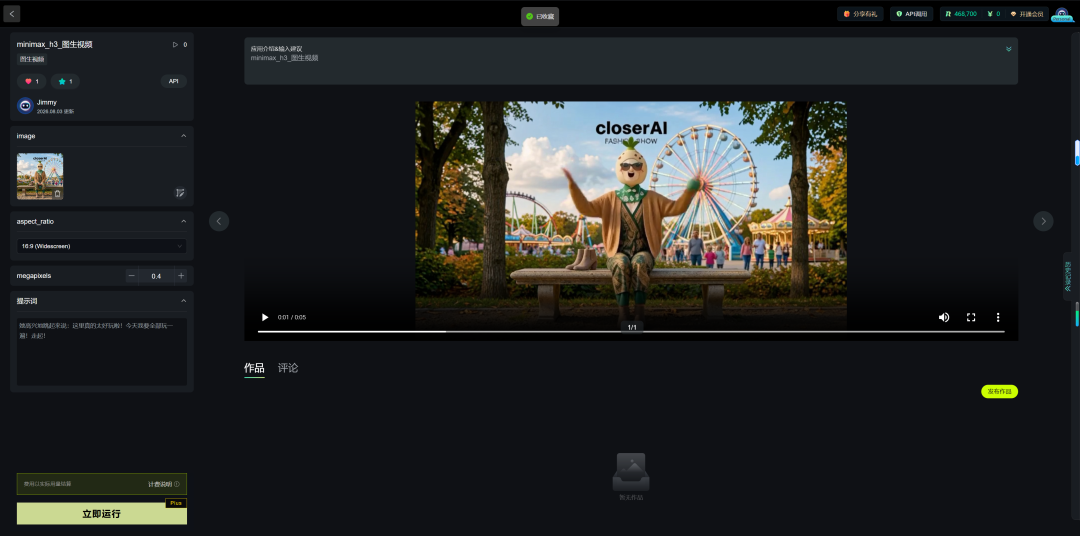The height and width of the screenshot is (536, 1080).
Task: Click the megapixels value field 0.4
Action: coord(156,276)
